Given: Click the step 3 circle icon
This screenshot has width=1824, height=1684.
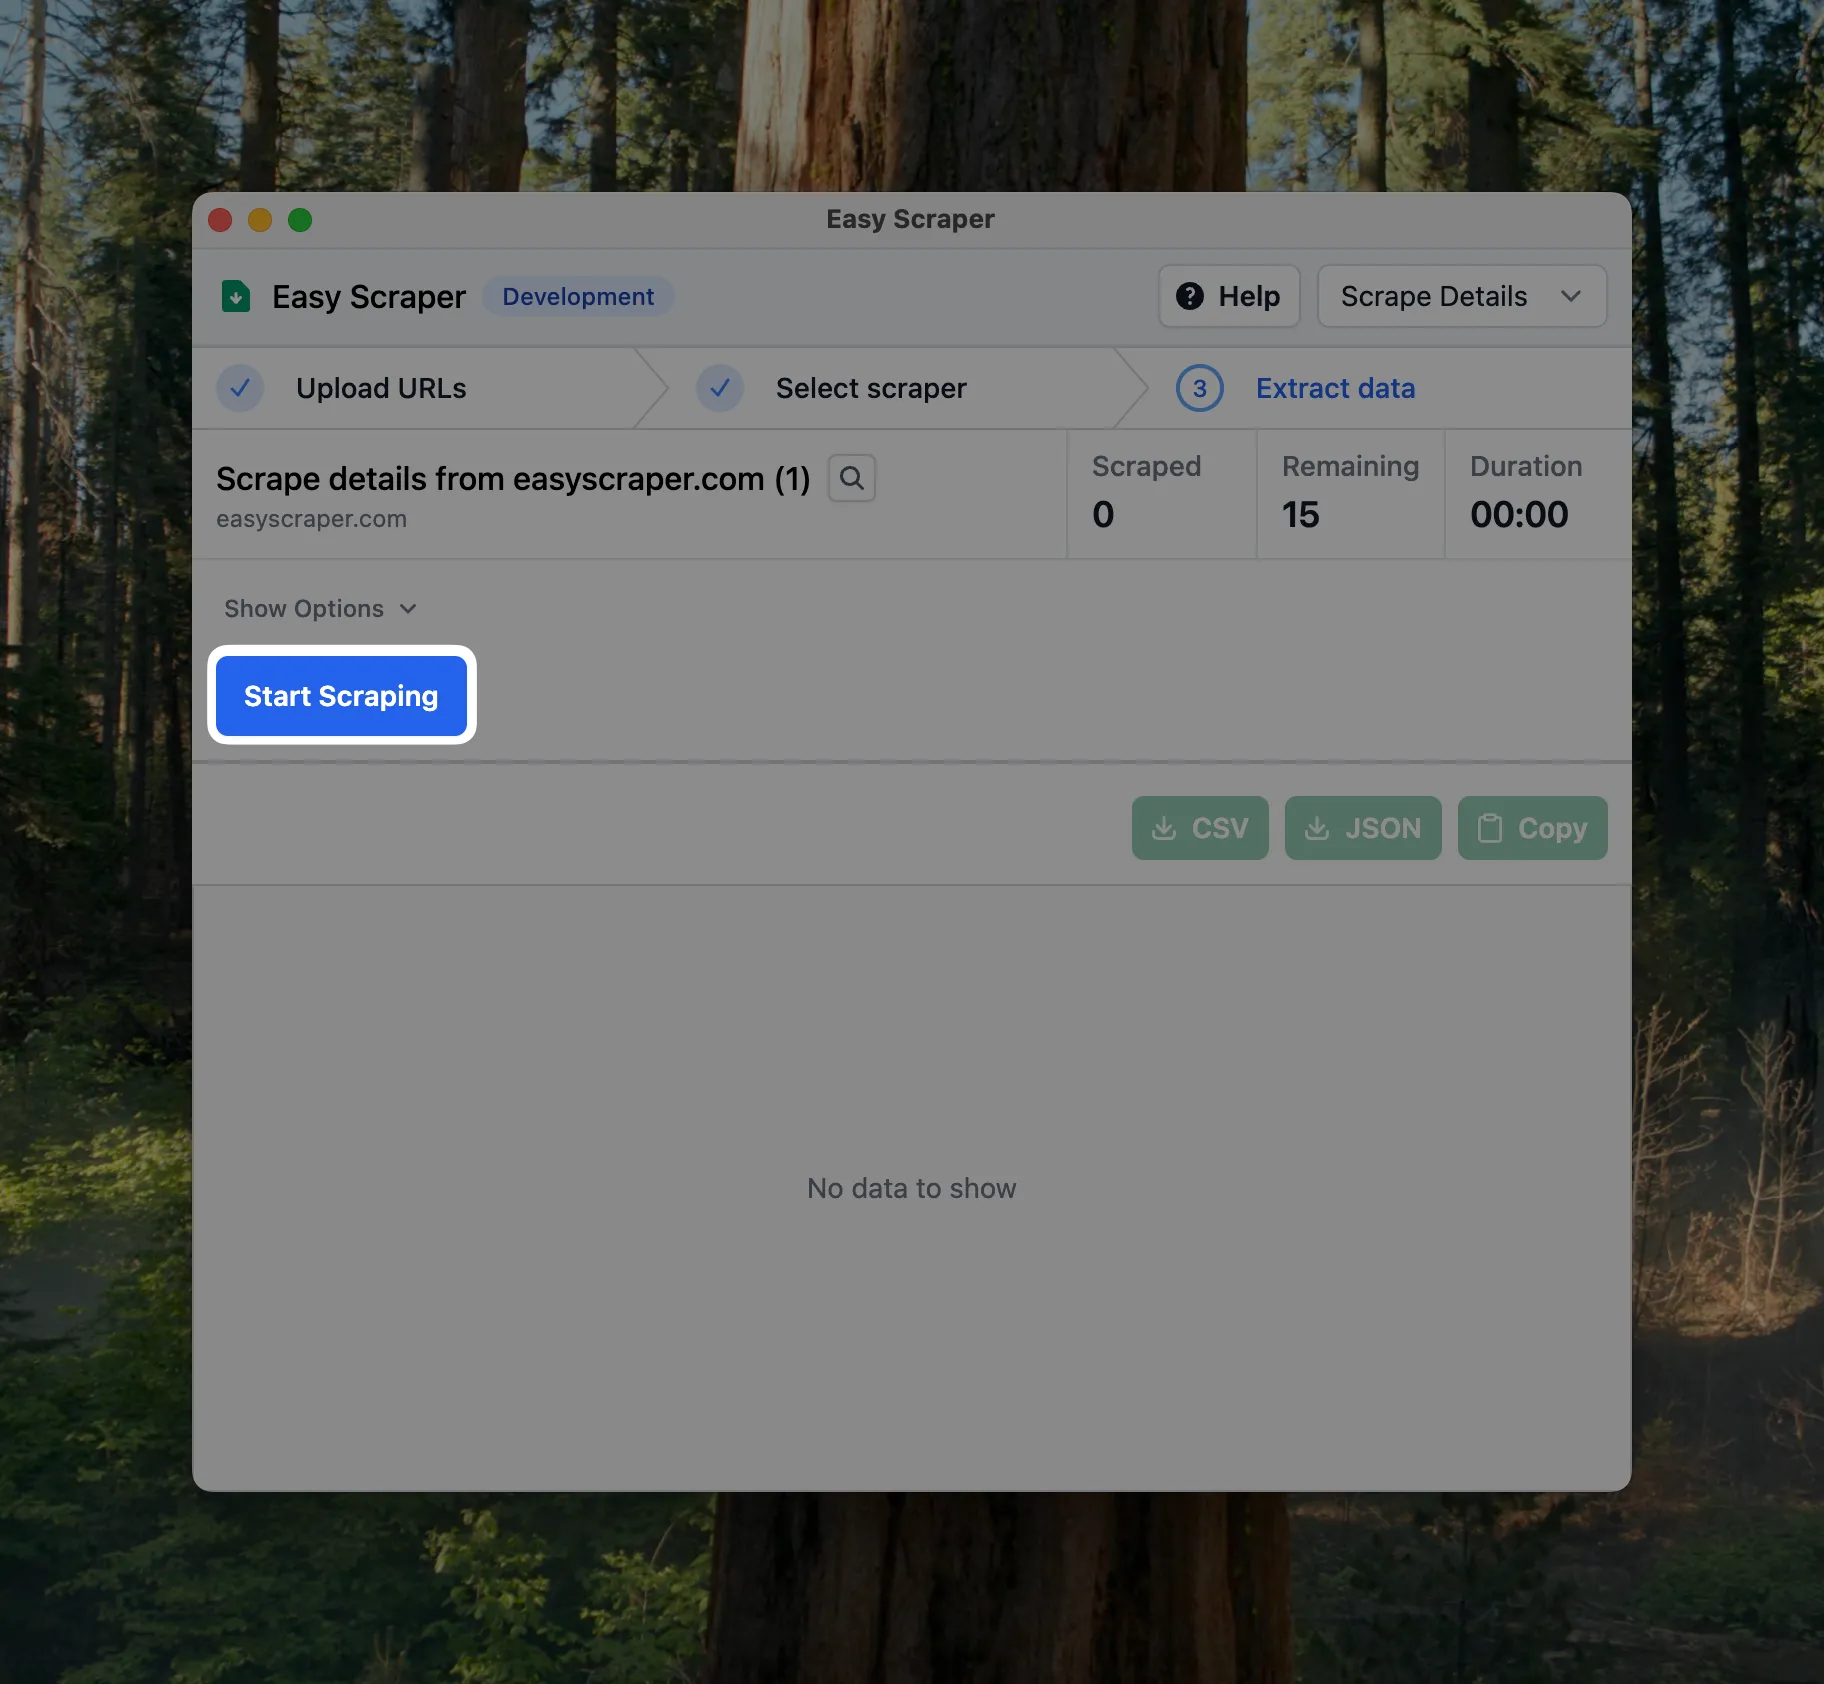Looking at the screenshot, I should (1199, 388).
